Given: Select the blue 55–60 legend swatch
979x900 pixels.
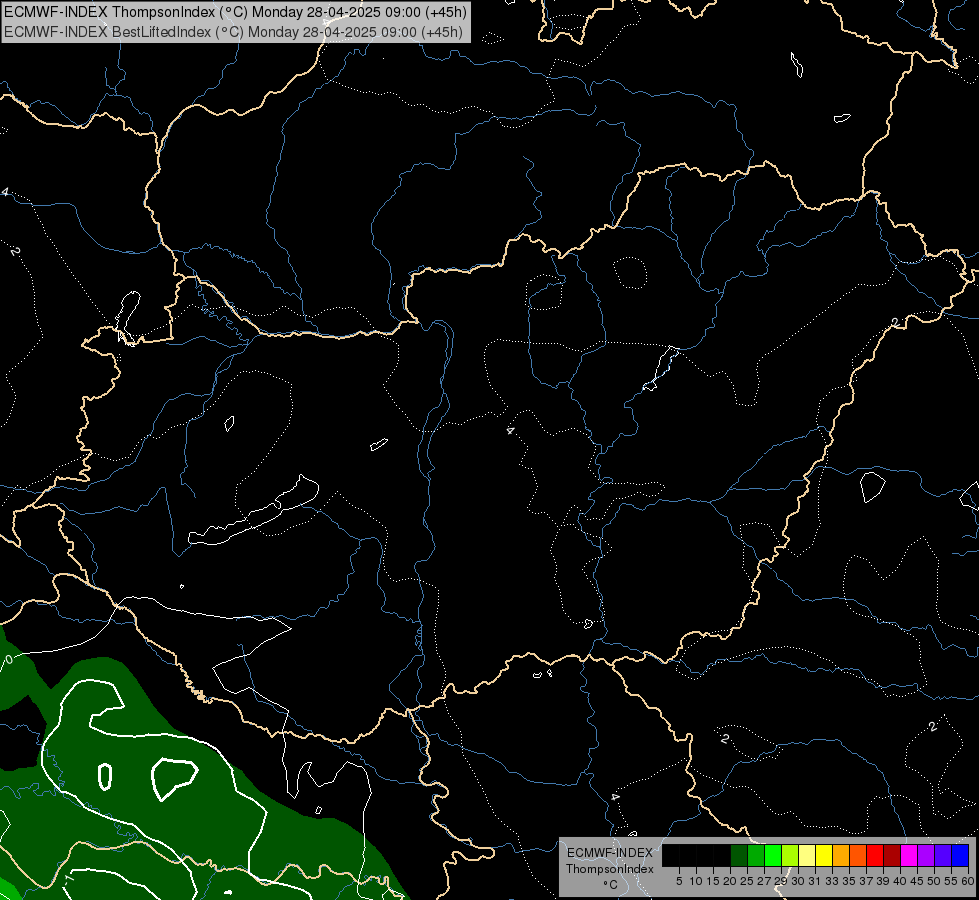Looking at the screenshot, I should [x=960, y=855].
